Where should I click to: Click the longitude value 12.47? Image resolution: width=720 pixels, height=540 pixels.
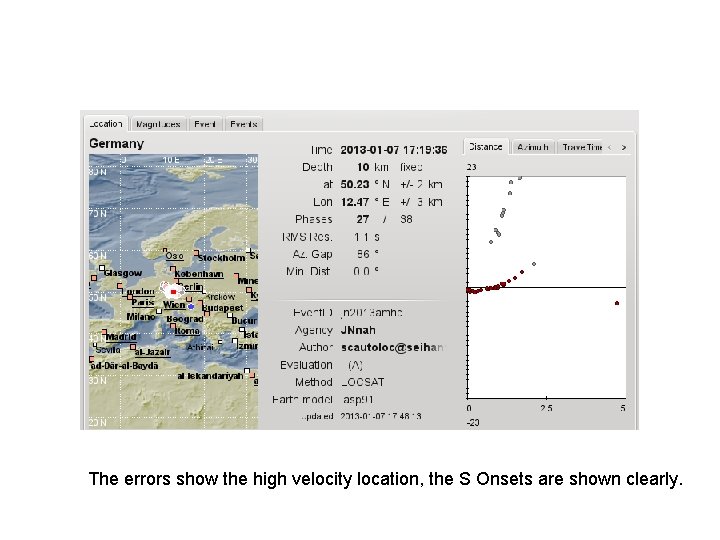coord(355,202)
